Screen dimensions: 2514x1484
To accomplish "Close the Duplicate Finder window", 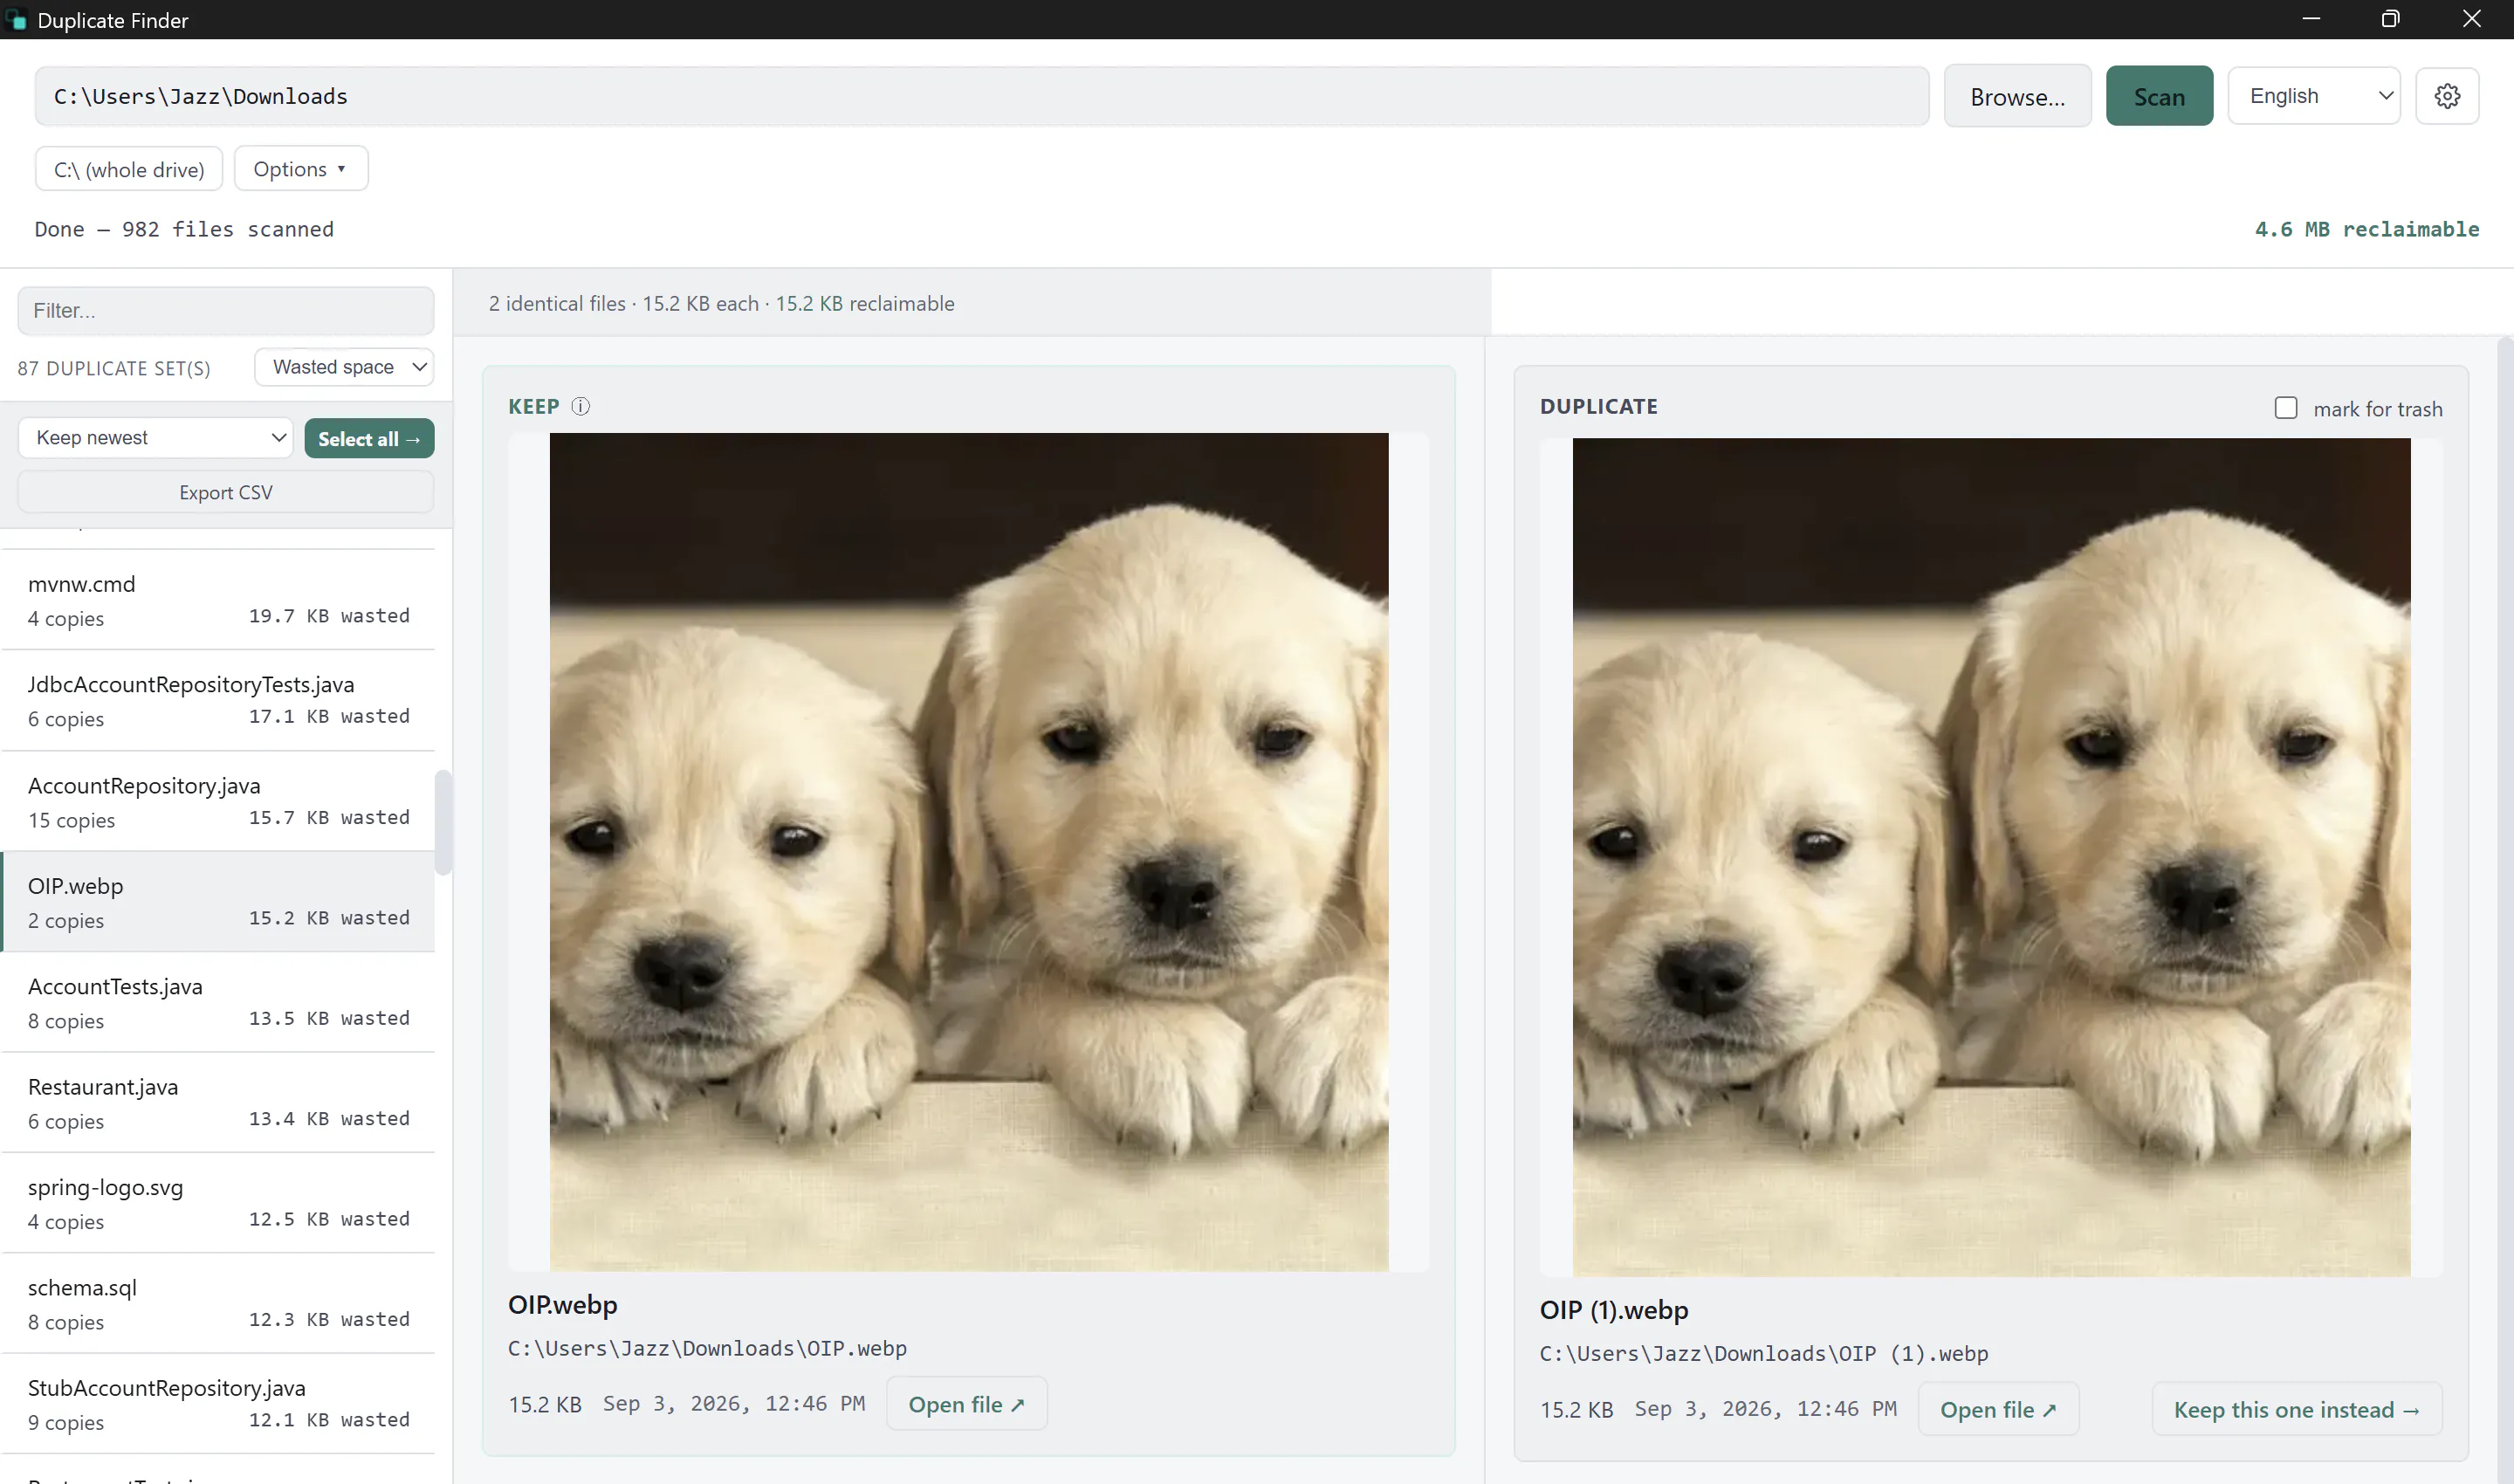I will click(x=2471, y=19).
